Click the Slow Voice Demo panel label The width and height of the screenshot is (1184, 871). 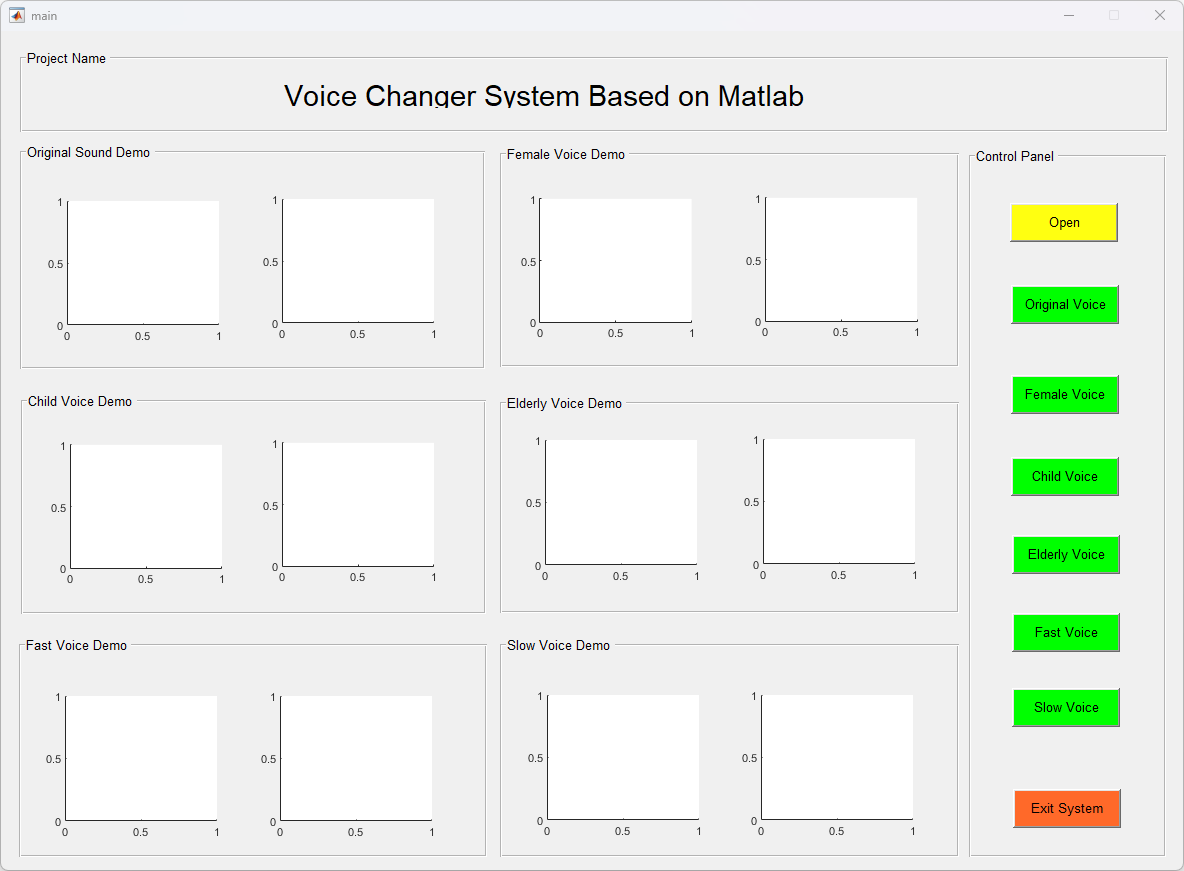click(558, 646)
